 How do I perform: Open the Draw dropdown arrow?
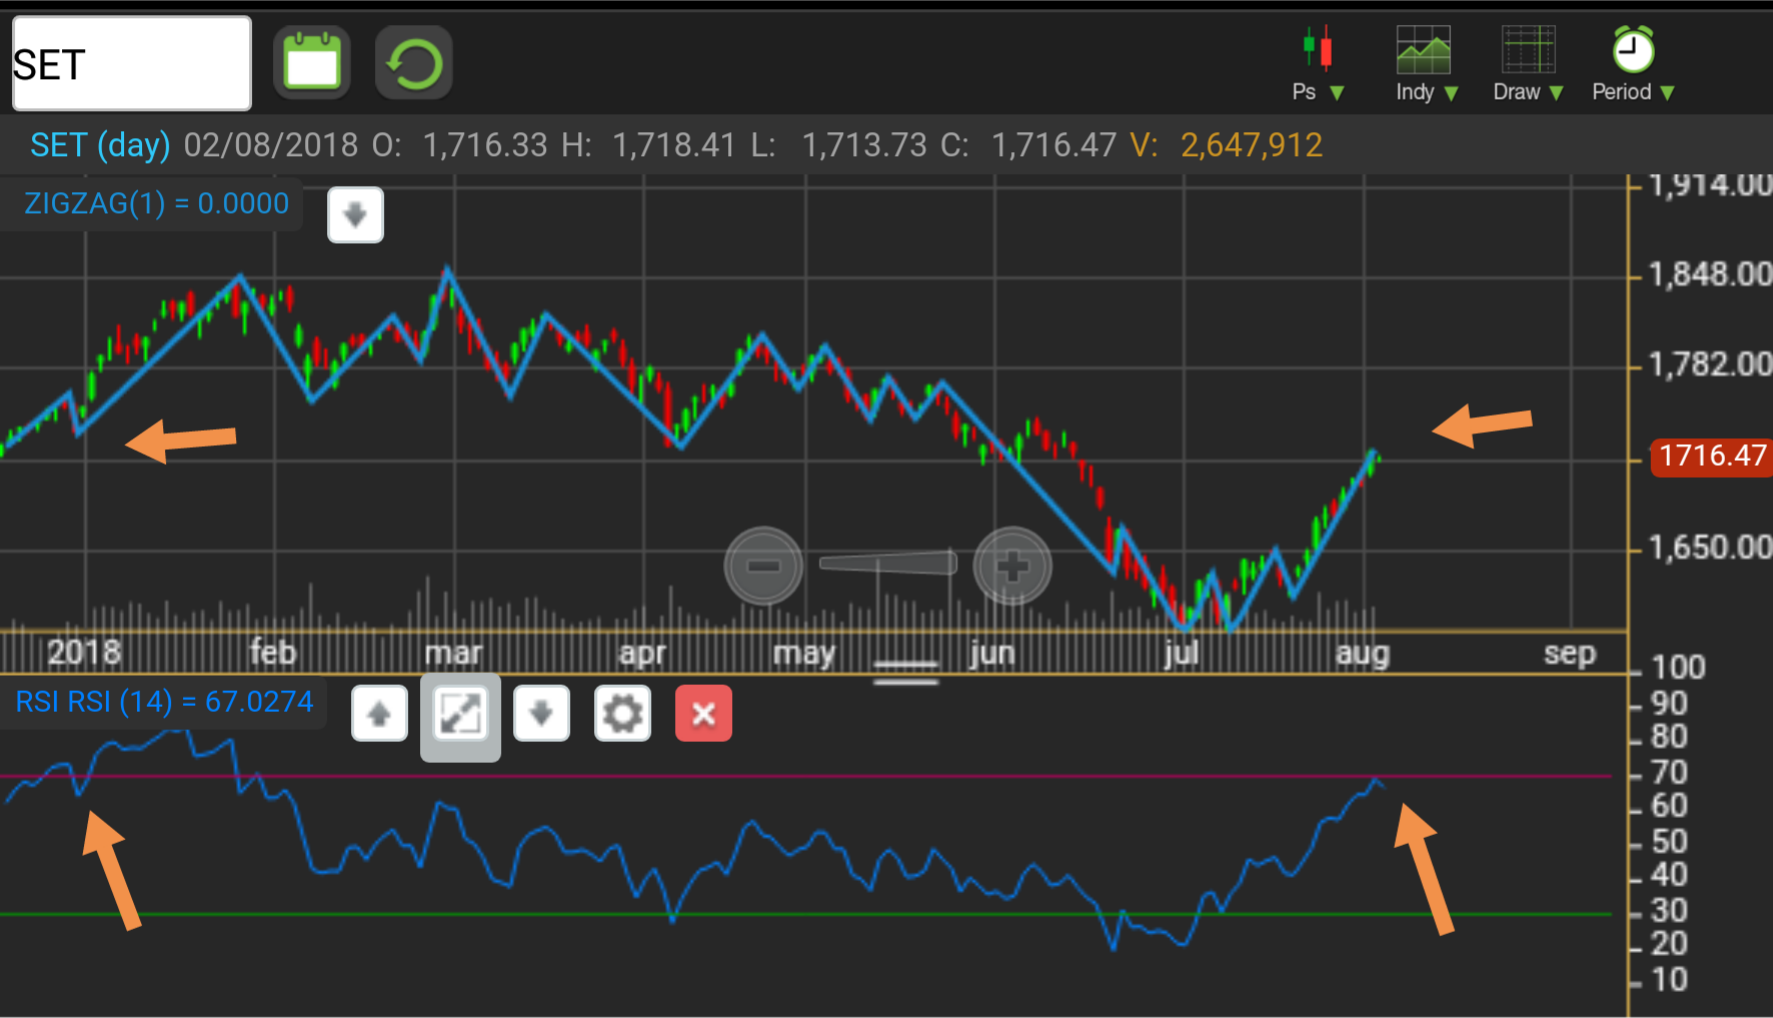[x=1556, y=93]
